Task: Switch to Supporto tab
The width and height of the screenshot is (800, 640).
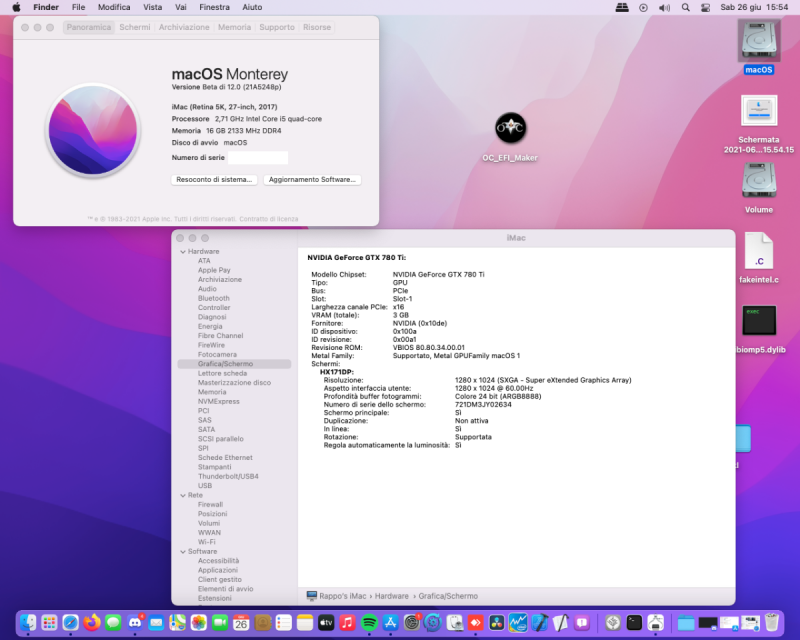Action: point(277,27)
